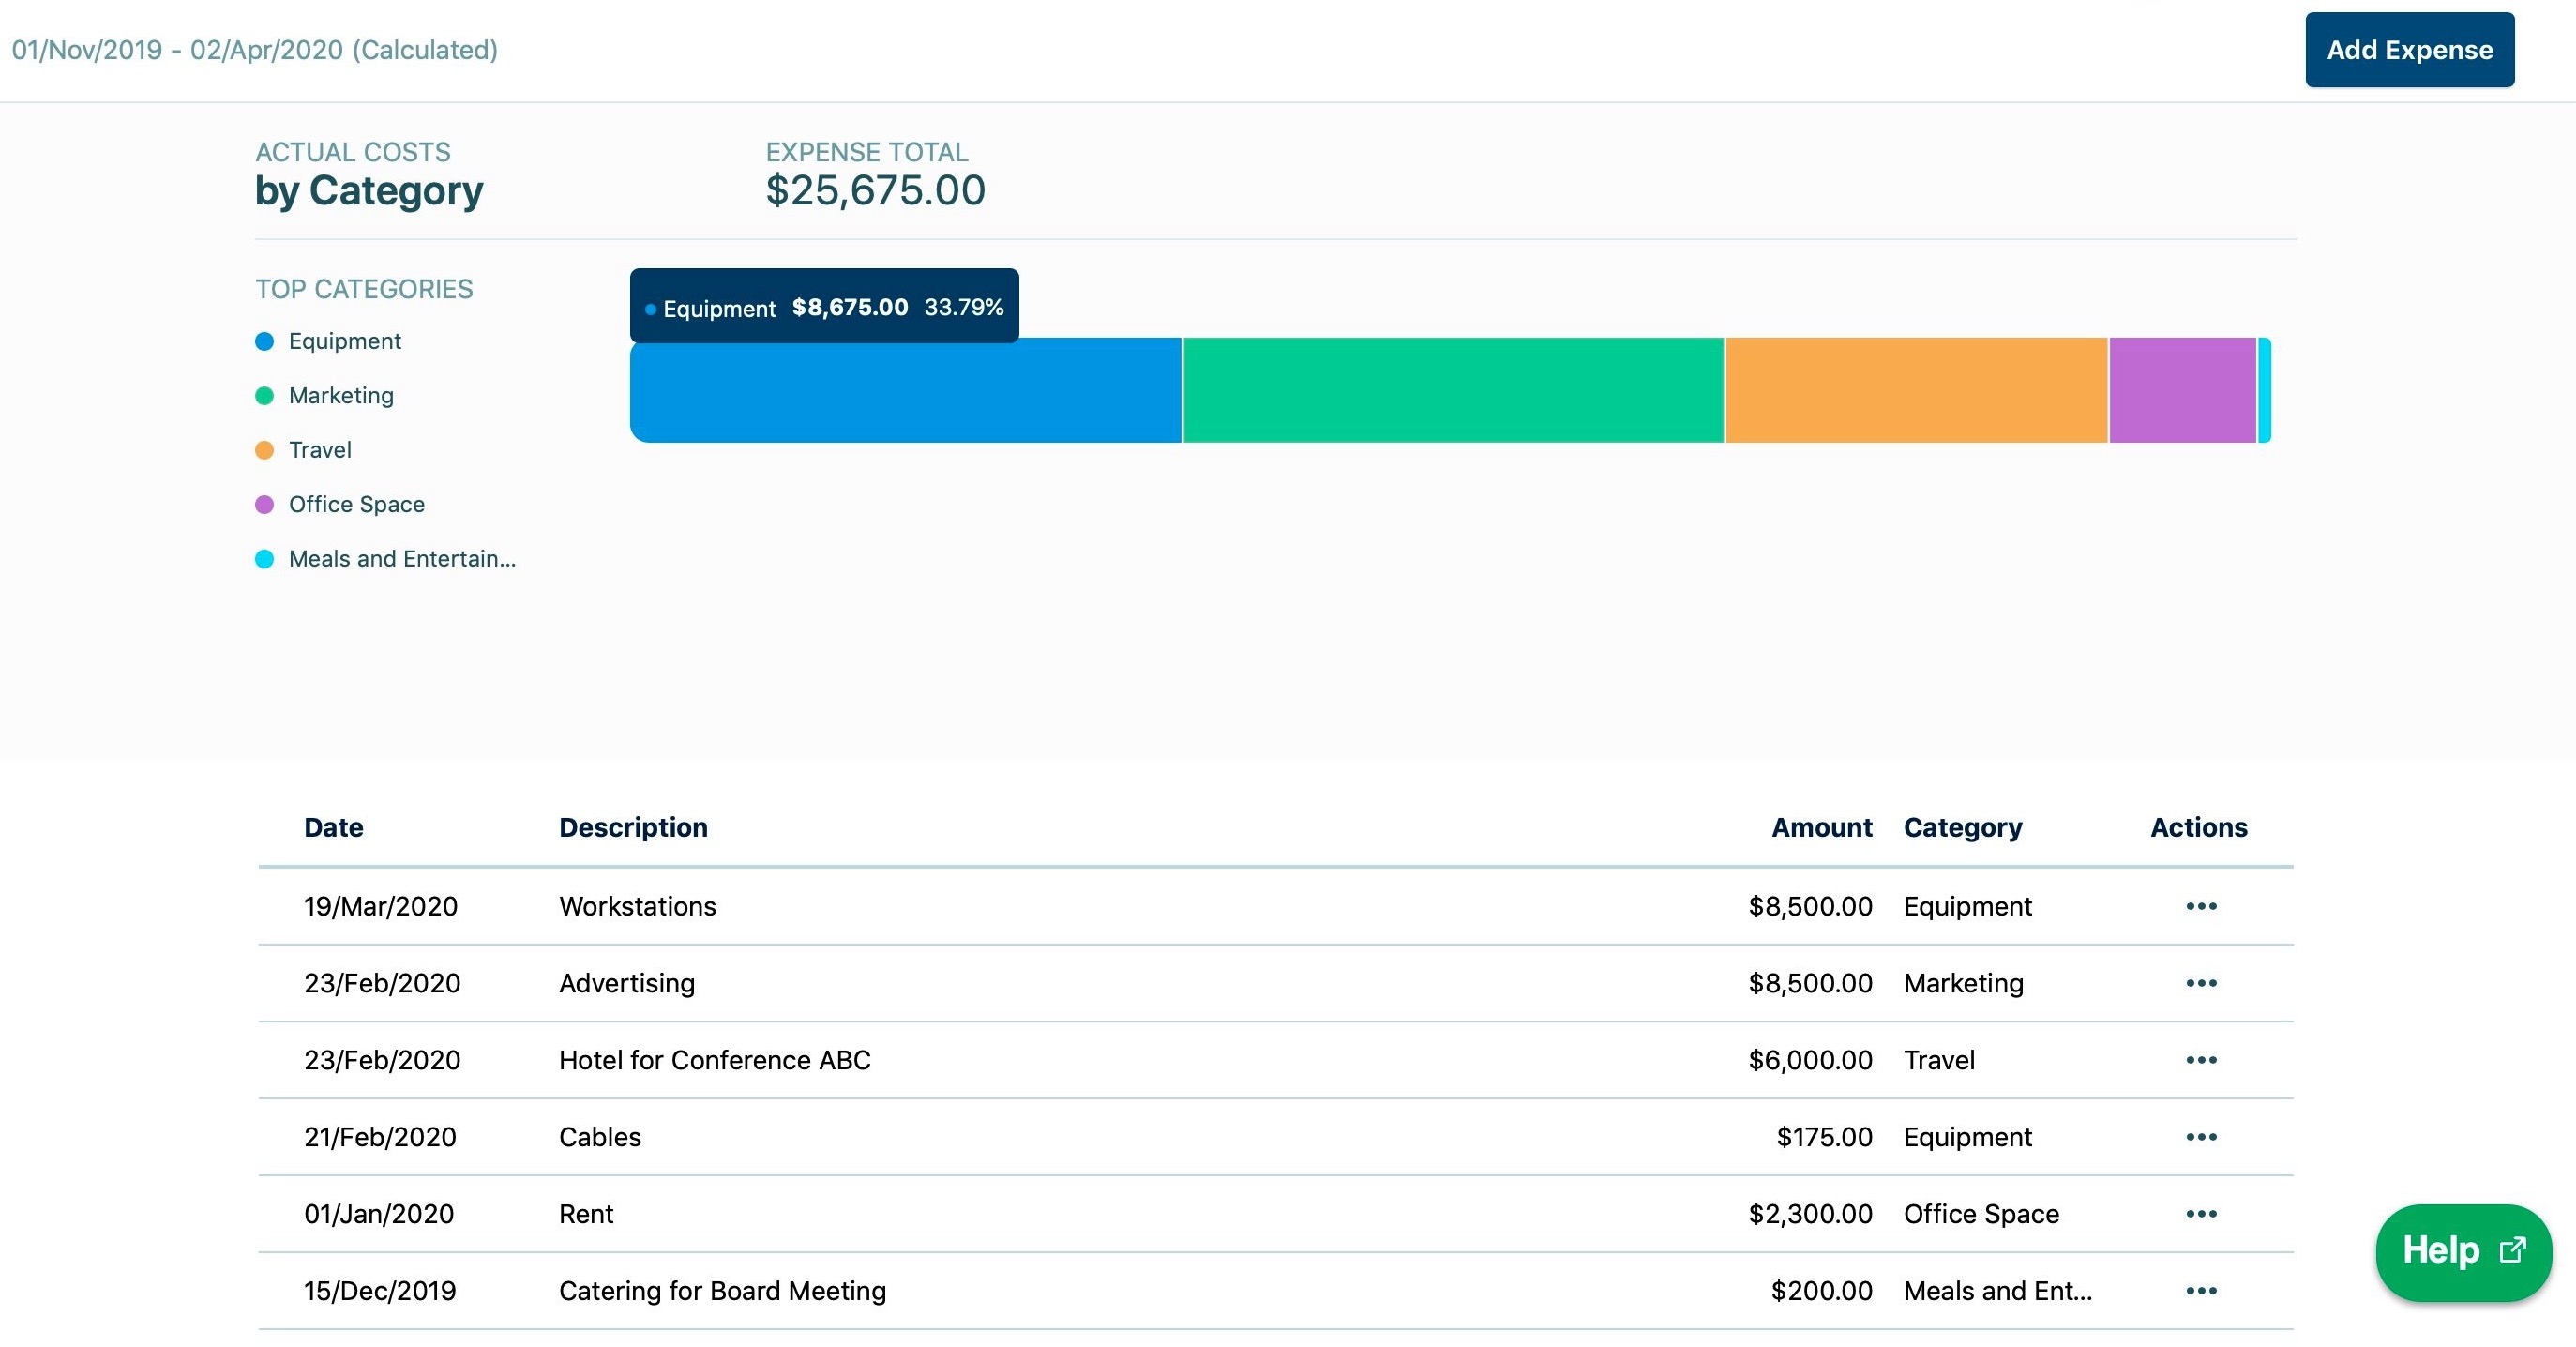
Task: Open actions menu for Cables expense
Action: 2201,1137
